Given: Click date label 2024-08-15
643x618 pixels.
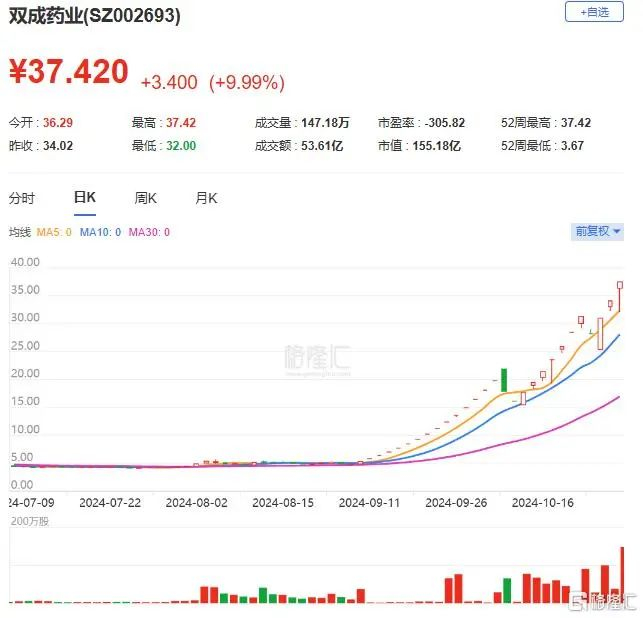Looking at the screenshot, I should (283, 503).
